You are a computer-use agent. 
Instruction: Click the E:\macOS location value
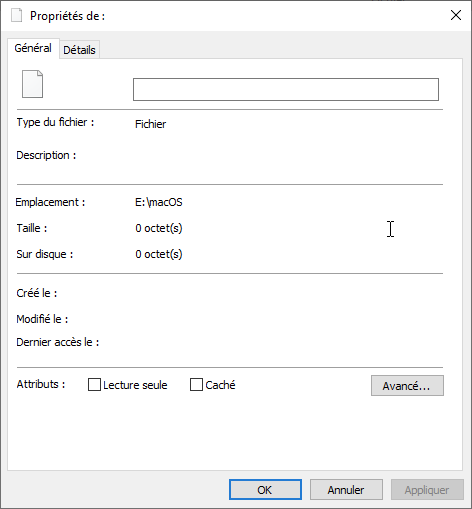[x=159, y=202]
